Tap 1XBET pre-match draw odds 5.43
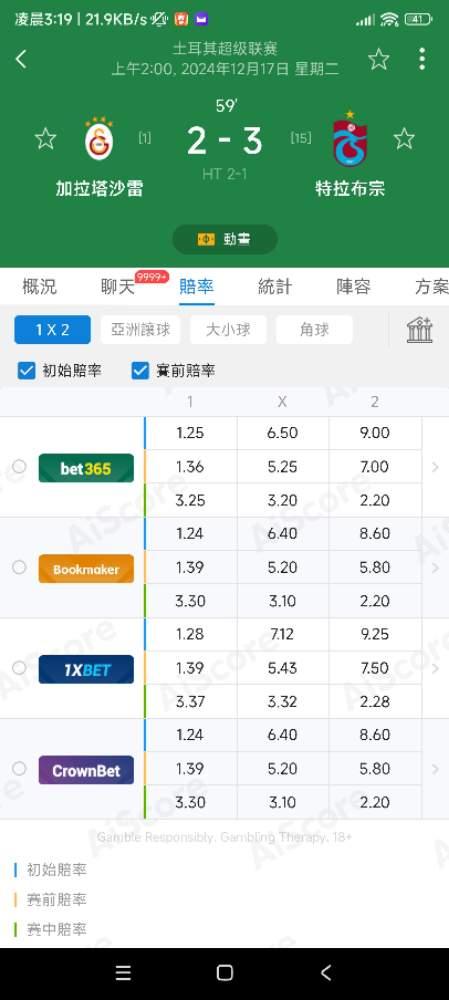The width and height of the screenshot is (449, 1000). point(283,668)
